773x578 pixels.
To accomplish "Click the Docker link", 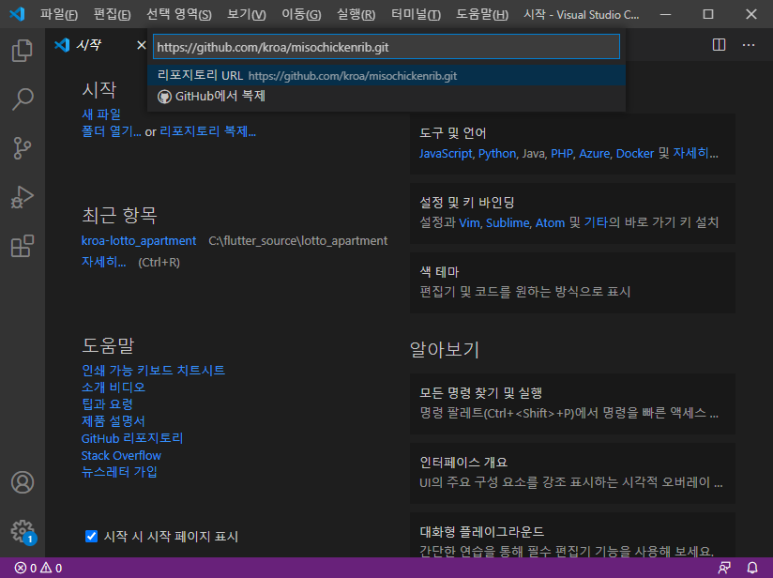I will (x=634, y=153).
